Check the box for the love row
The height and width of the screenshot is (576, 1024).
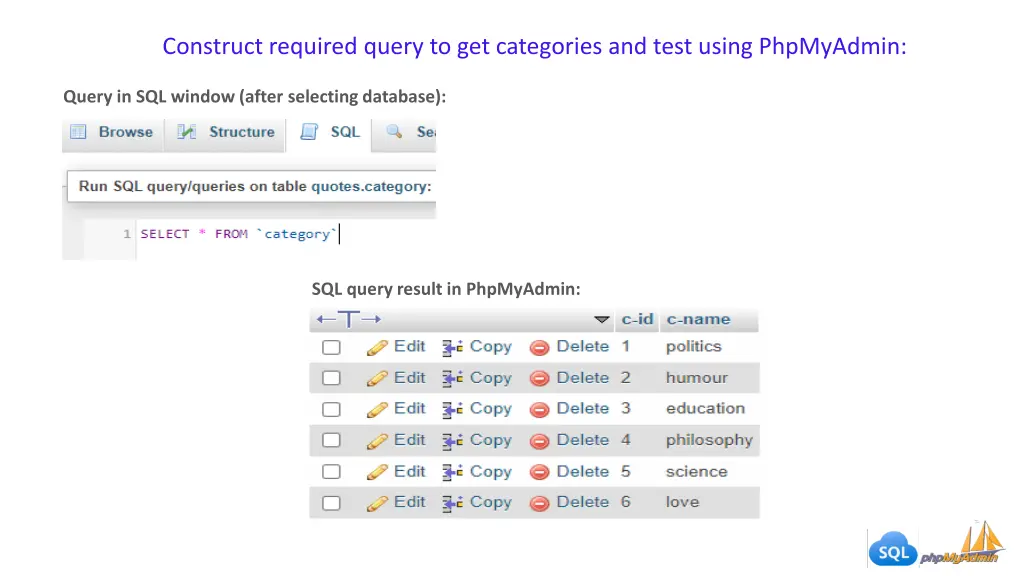[x=331, y=503]
